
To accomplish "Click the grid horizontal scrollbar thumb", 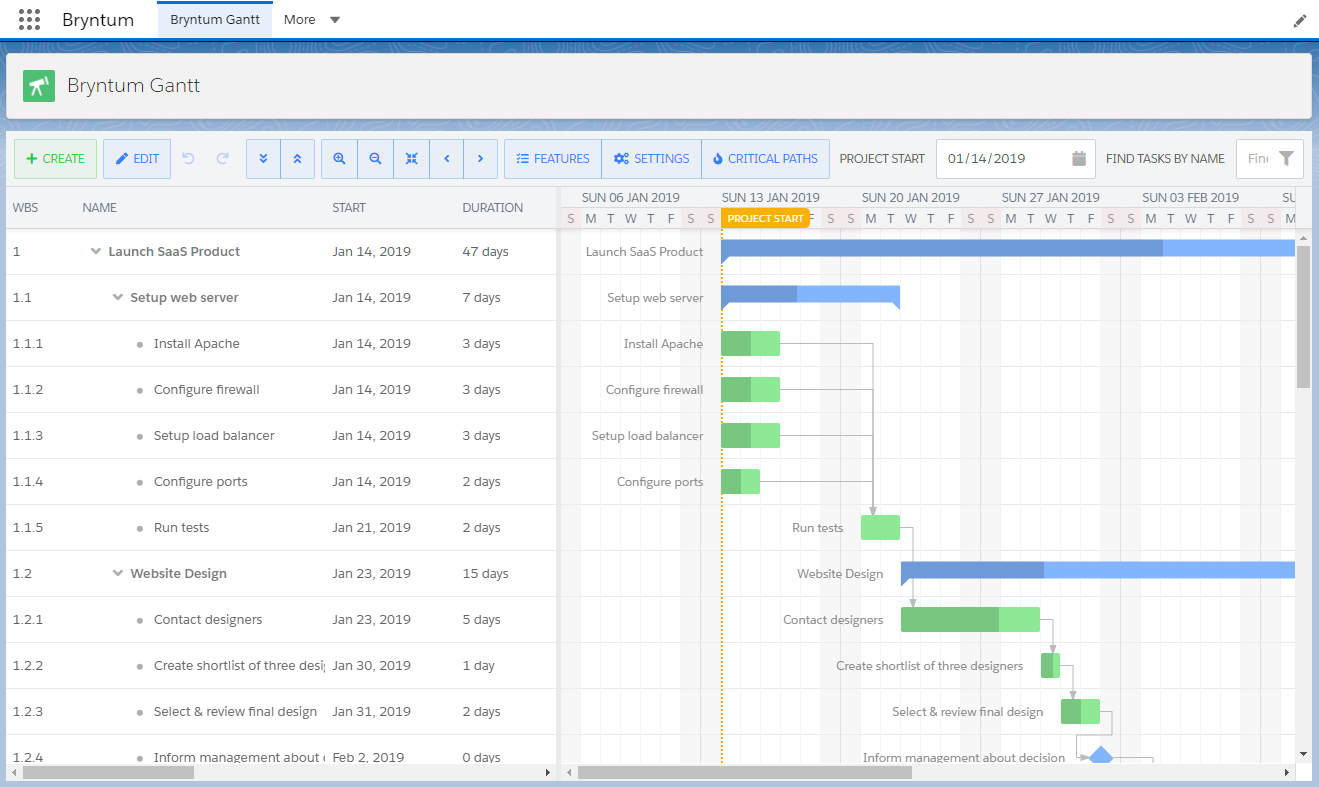I will pos(108,773).
